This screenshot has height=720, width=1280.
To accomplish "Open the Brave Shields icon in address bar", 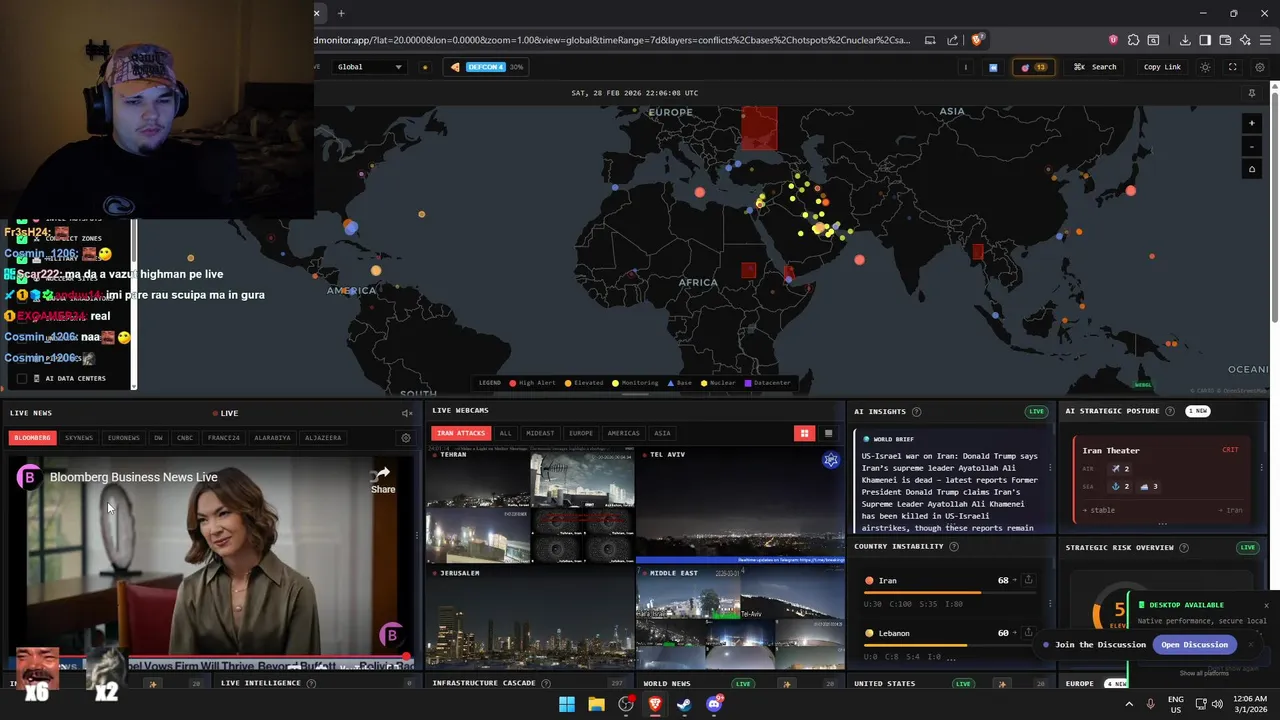I will [977, 40].
